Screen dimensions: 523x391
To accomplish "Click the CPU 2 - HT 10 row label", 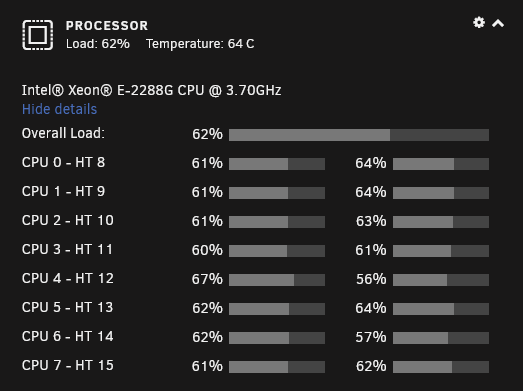I will 68,220.
